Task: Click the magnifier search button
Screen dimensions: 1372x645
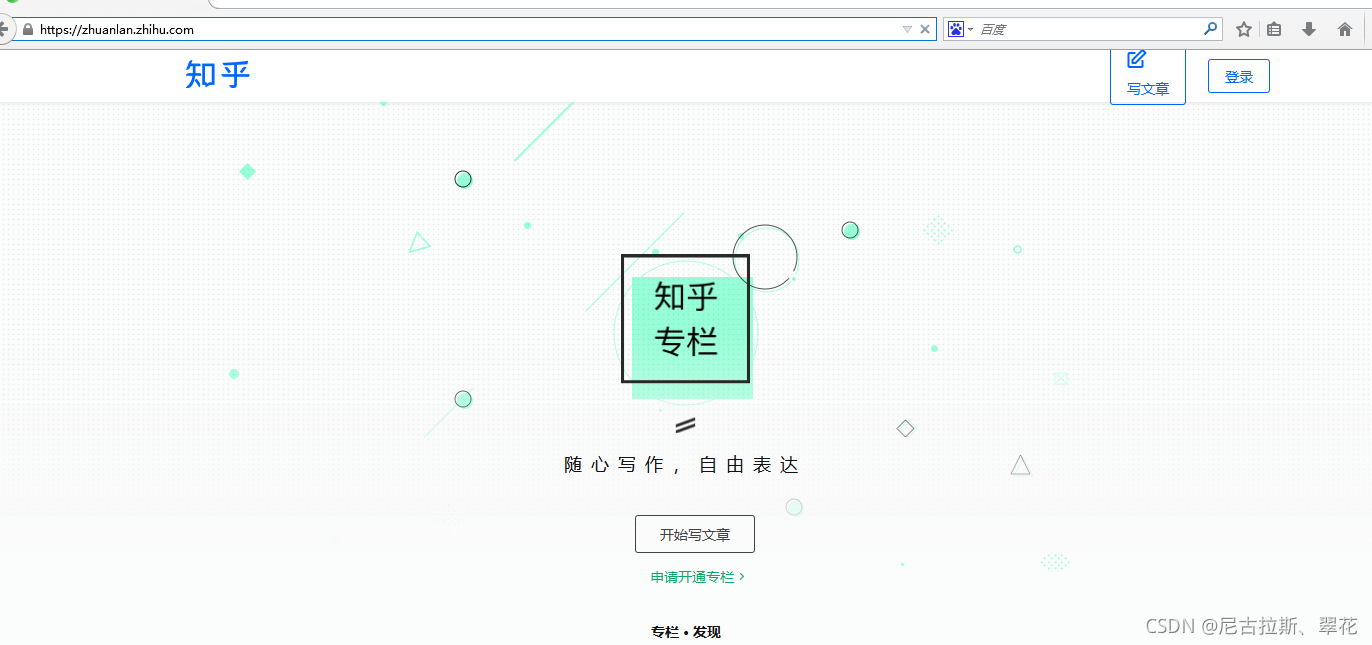Action: (1211, 29)
